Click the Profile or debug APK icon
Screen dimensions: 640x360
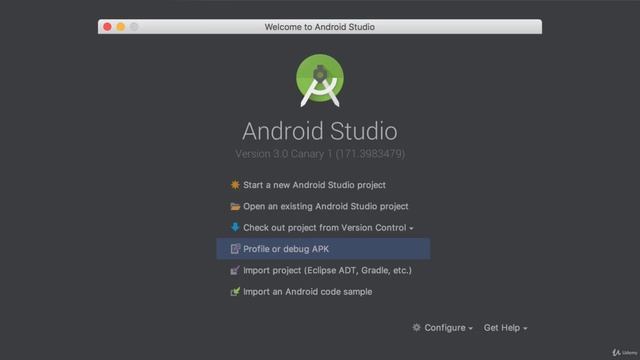click(x=236, y=249)
